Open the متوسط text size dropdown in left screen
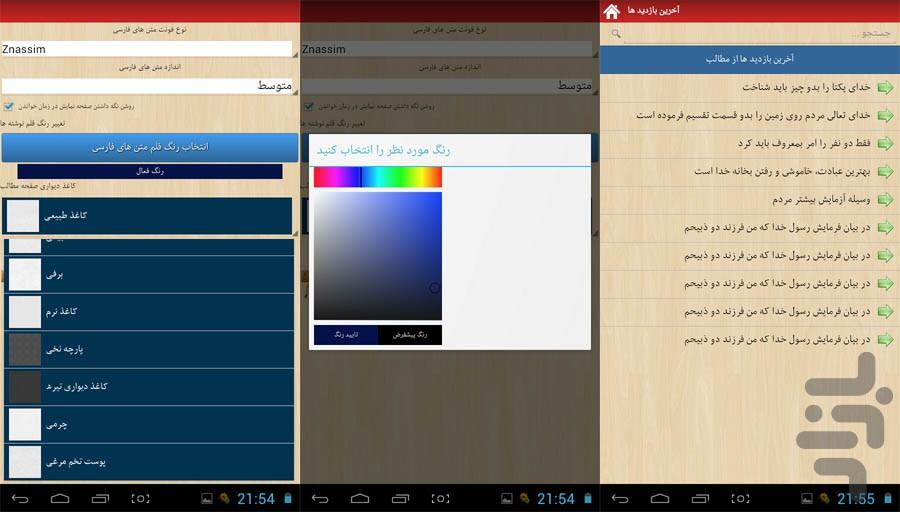The image size is (900, 512). (x=148, y=86)
